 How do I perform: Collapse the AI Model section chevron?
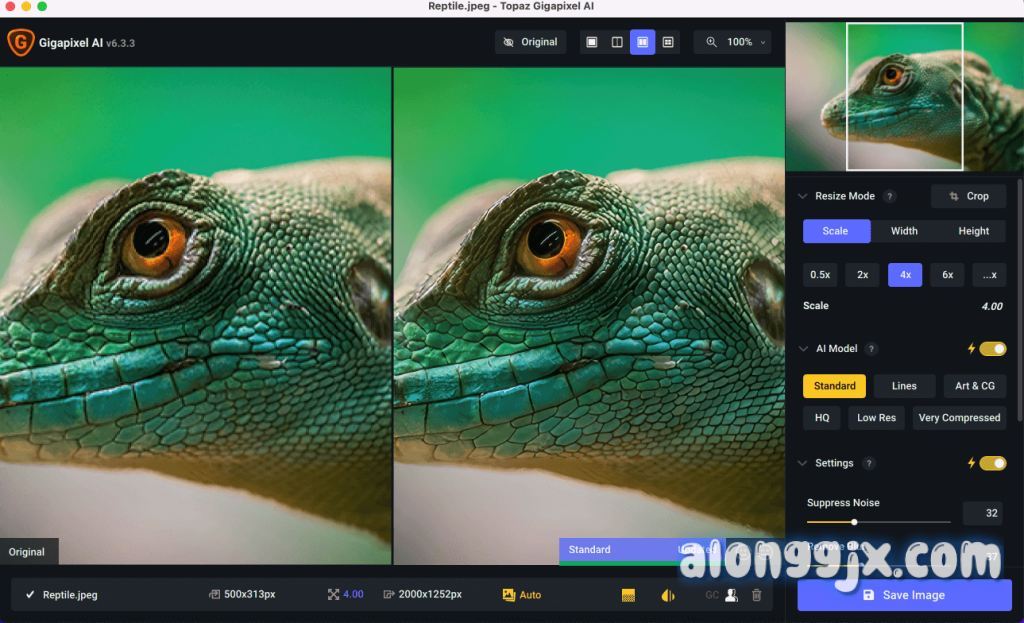point(802,349)
